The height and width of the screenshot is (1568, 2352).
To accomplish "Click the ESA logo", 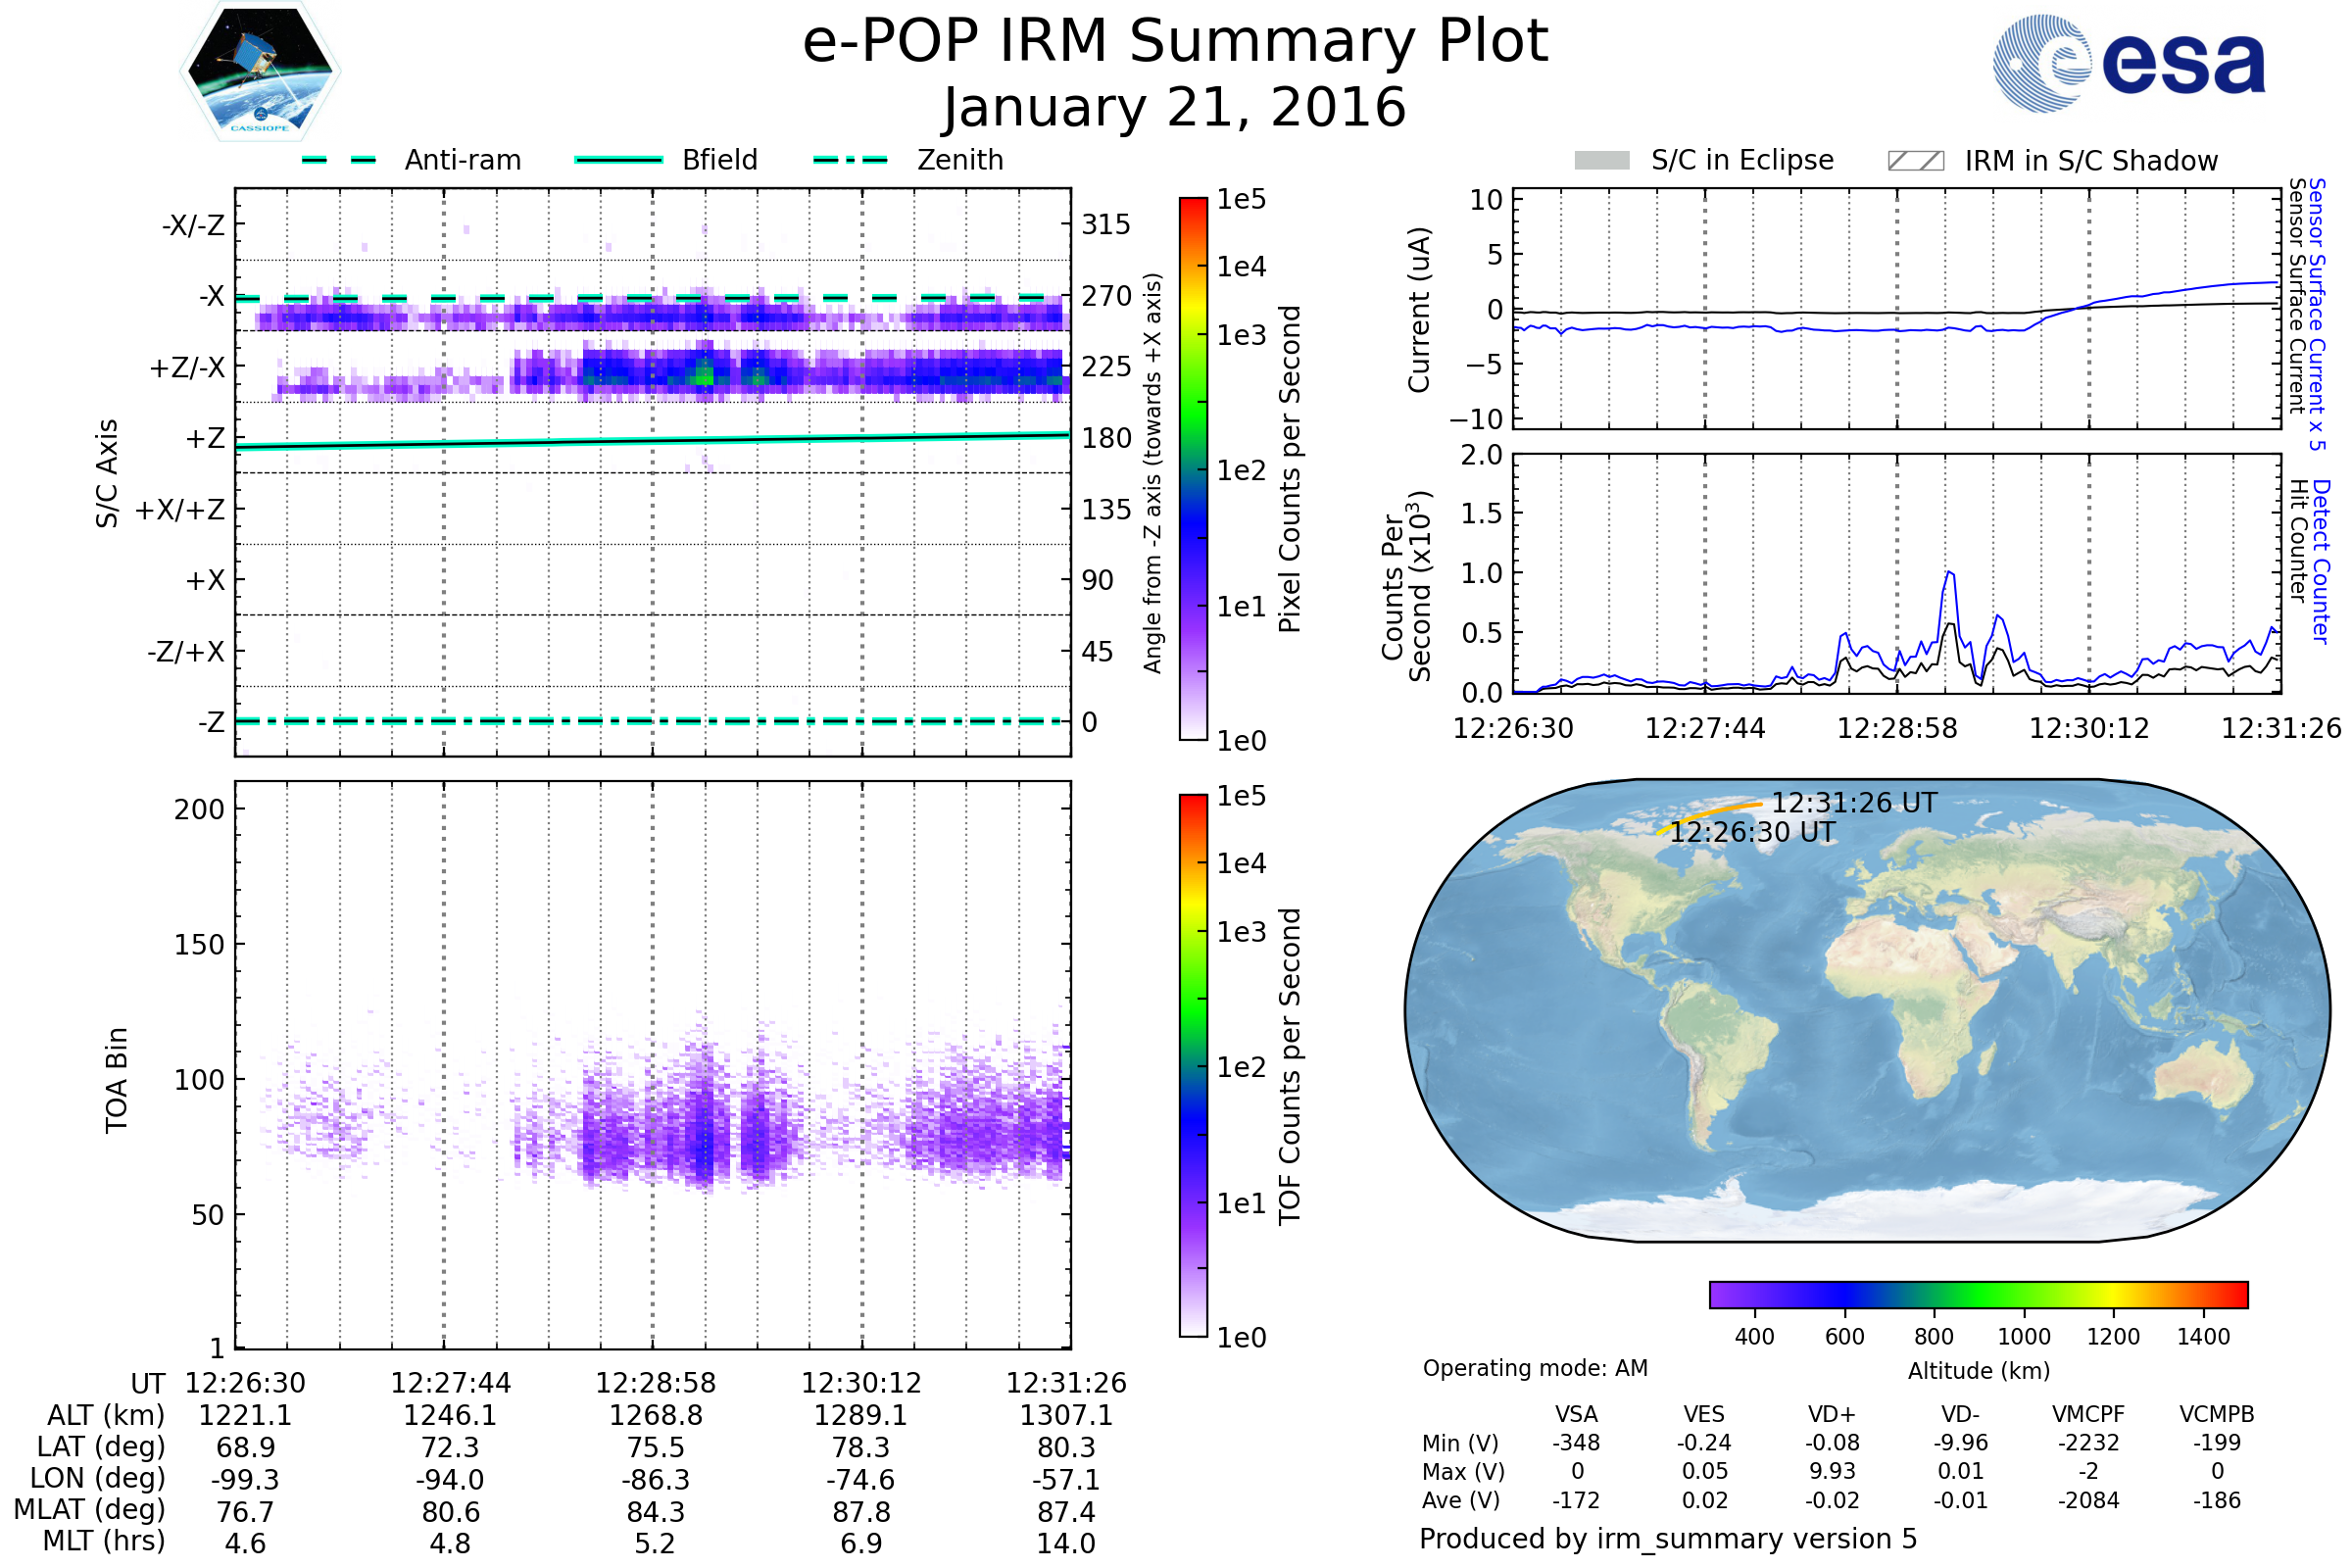I will tap(2130, 63).
